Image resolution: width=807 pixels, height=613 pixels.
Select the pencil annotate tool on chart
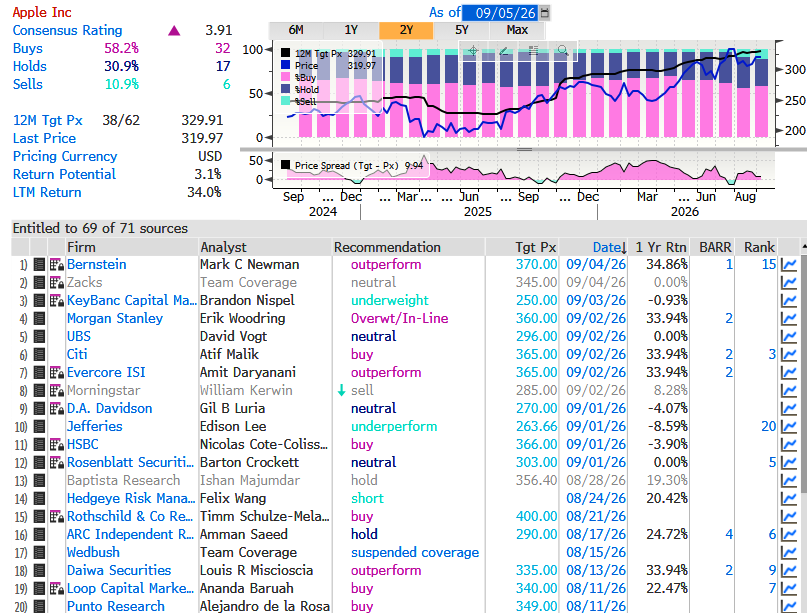(503, 50)
